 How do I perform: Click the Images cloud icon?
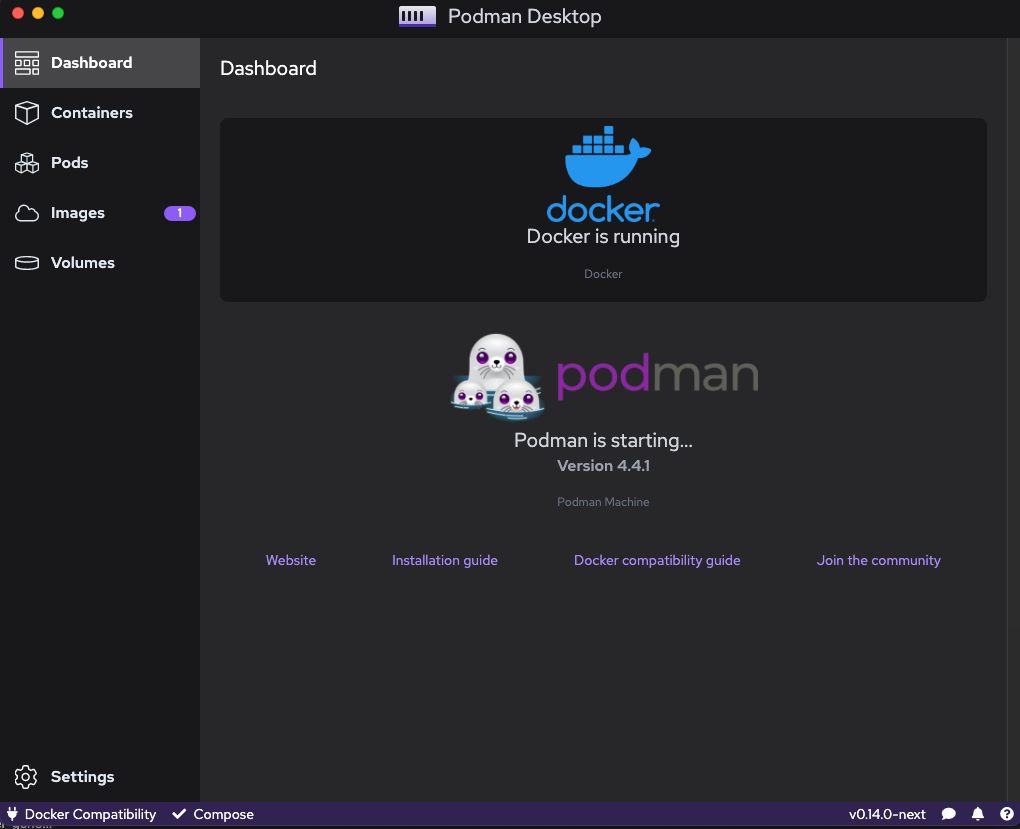(25, 212)
